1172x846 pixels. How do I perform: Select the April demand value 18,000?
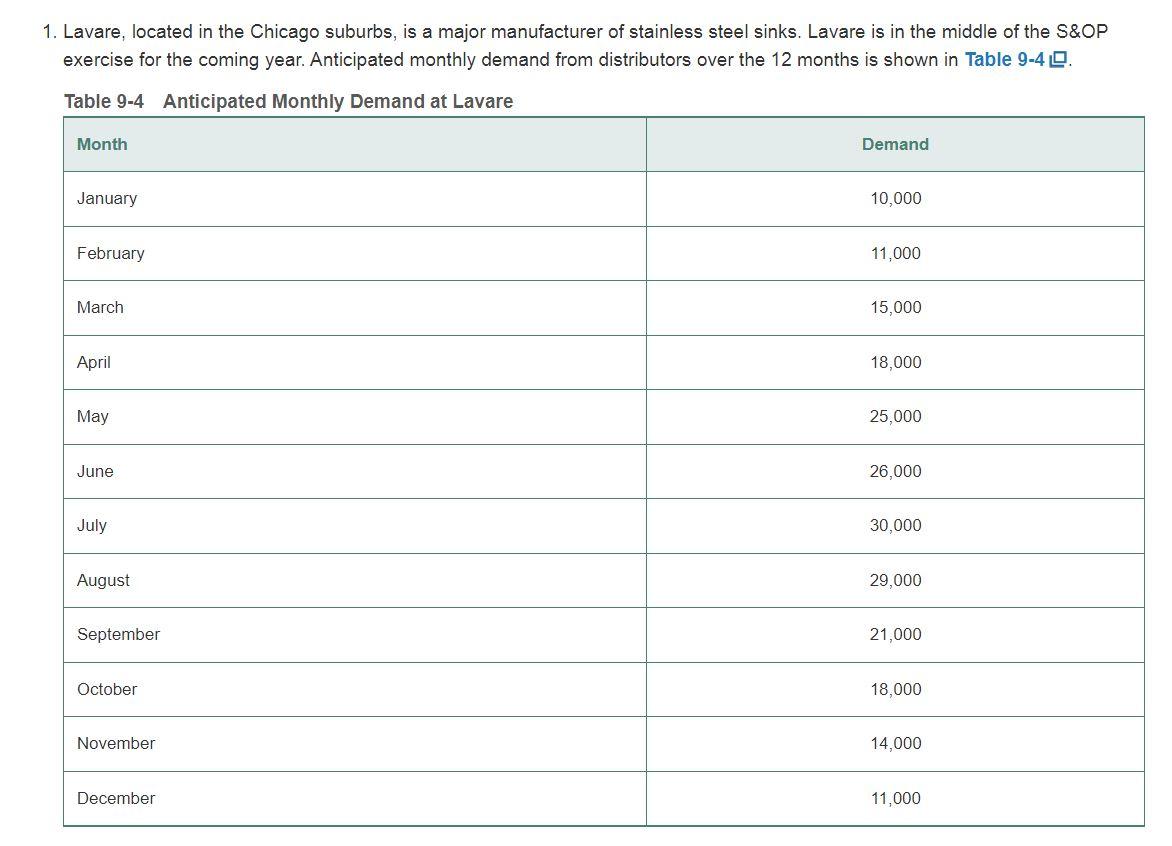tap(894, 362)
